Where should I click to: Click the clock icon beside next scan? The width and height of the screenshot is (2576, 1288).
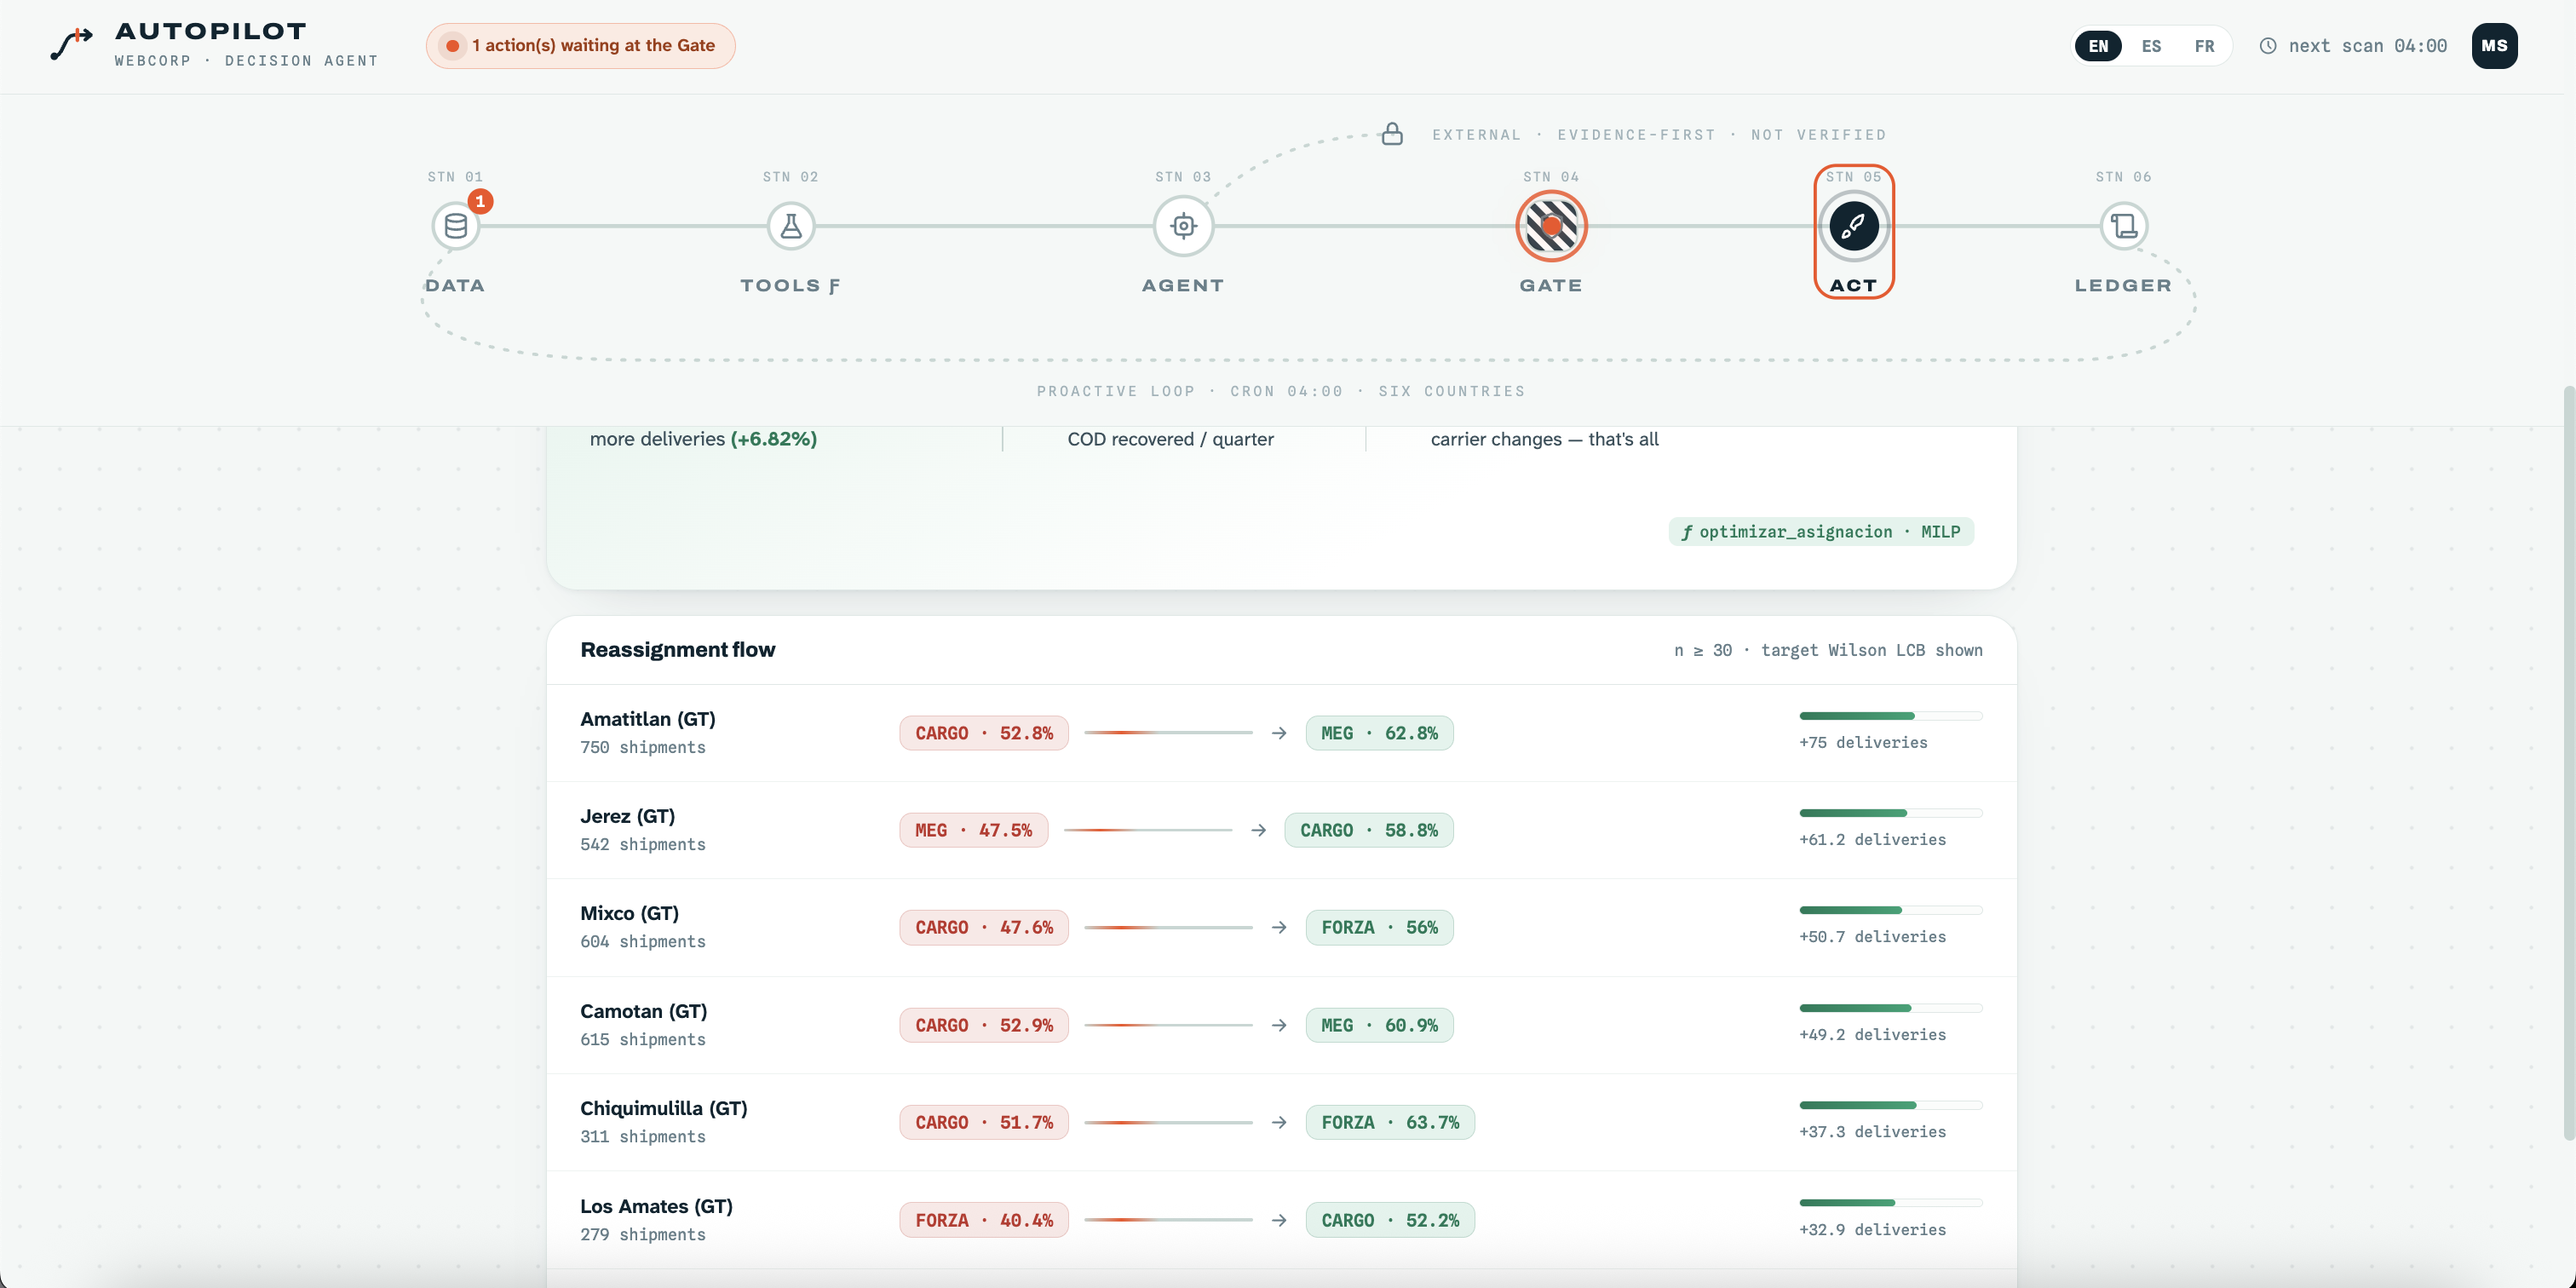2268,46
